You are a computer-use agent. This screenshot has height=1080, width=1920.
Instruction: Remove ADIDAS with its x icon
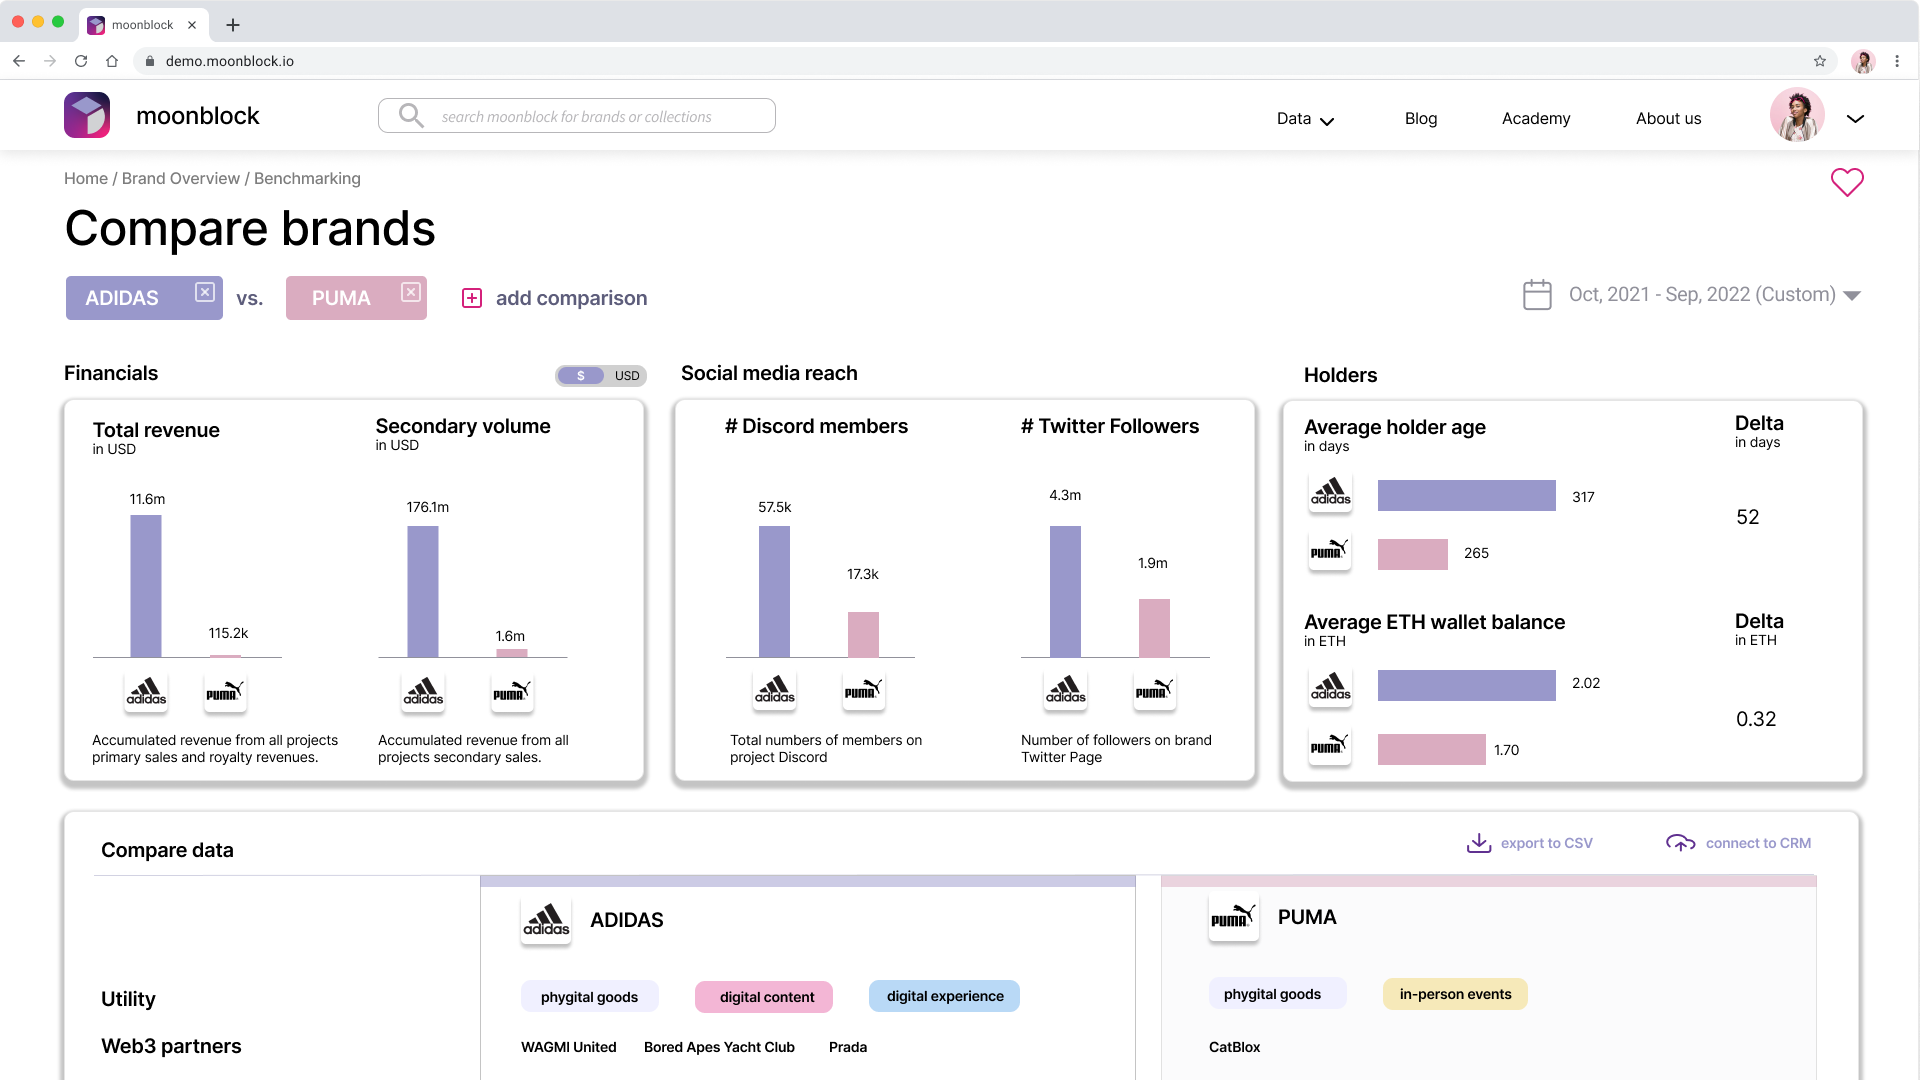point(205,292)
